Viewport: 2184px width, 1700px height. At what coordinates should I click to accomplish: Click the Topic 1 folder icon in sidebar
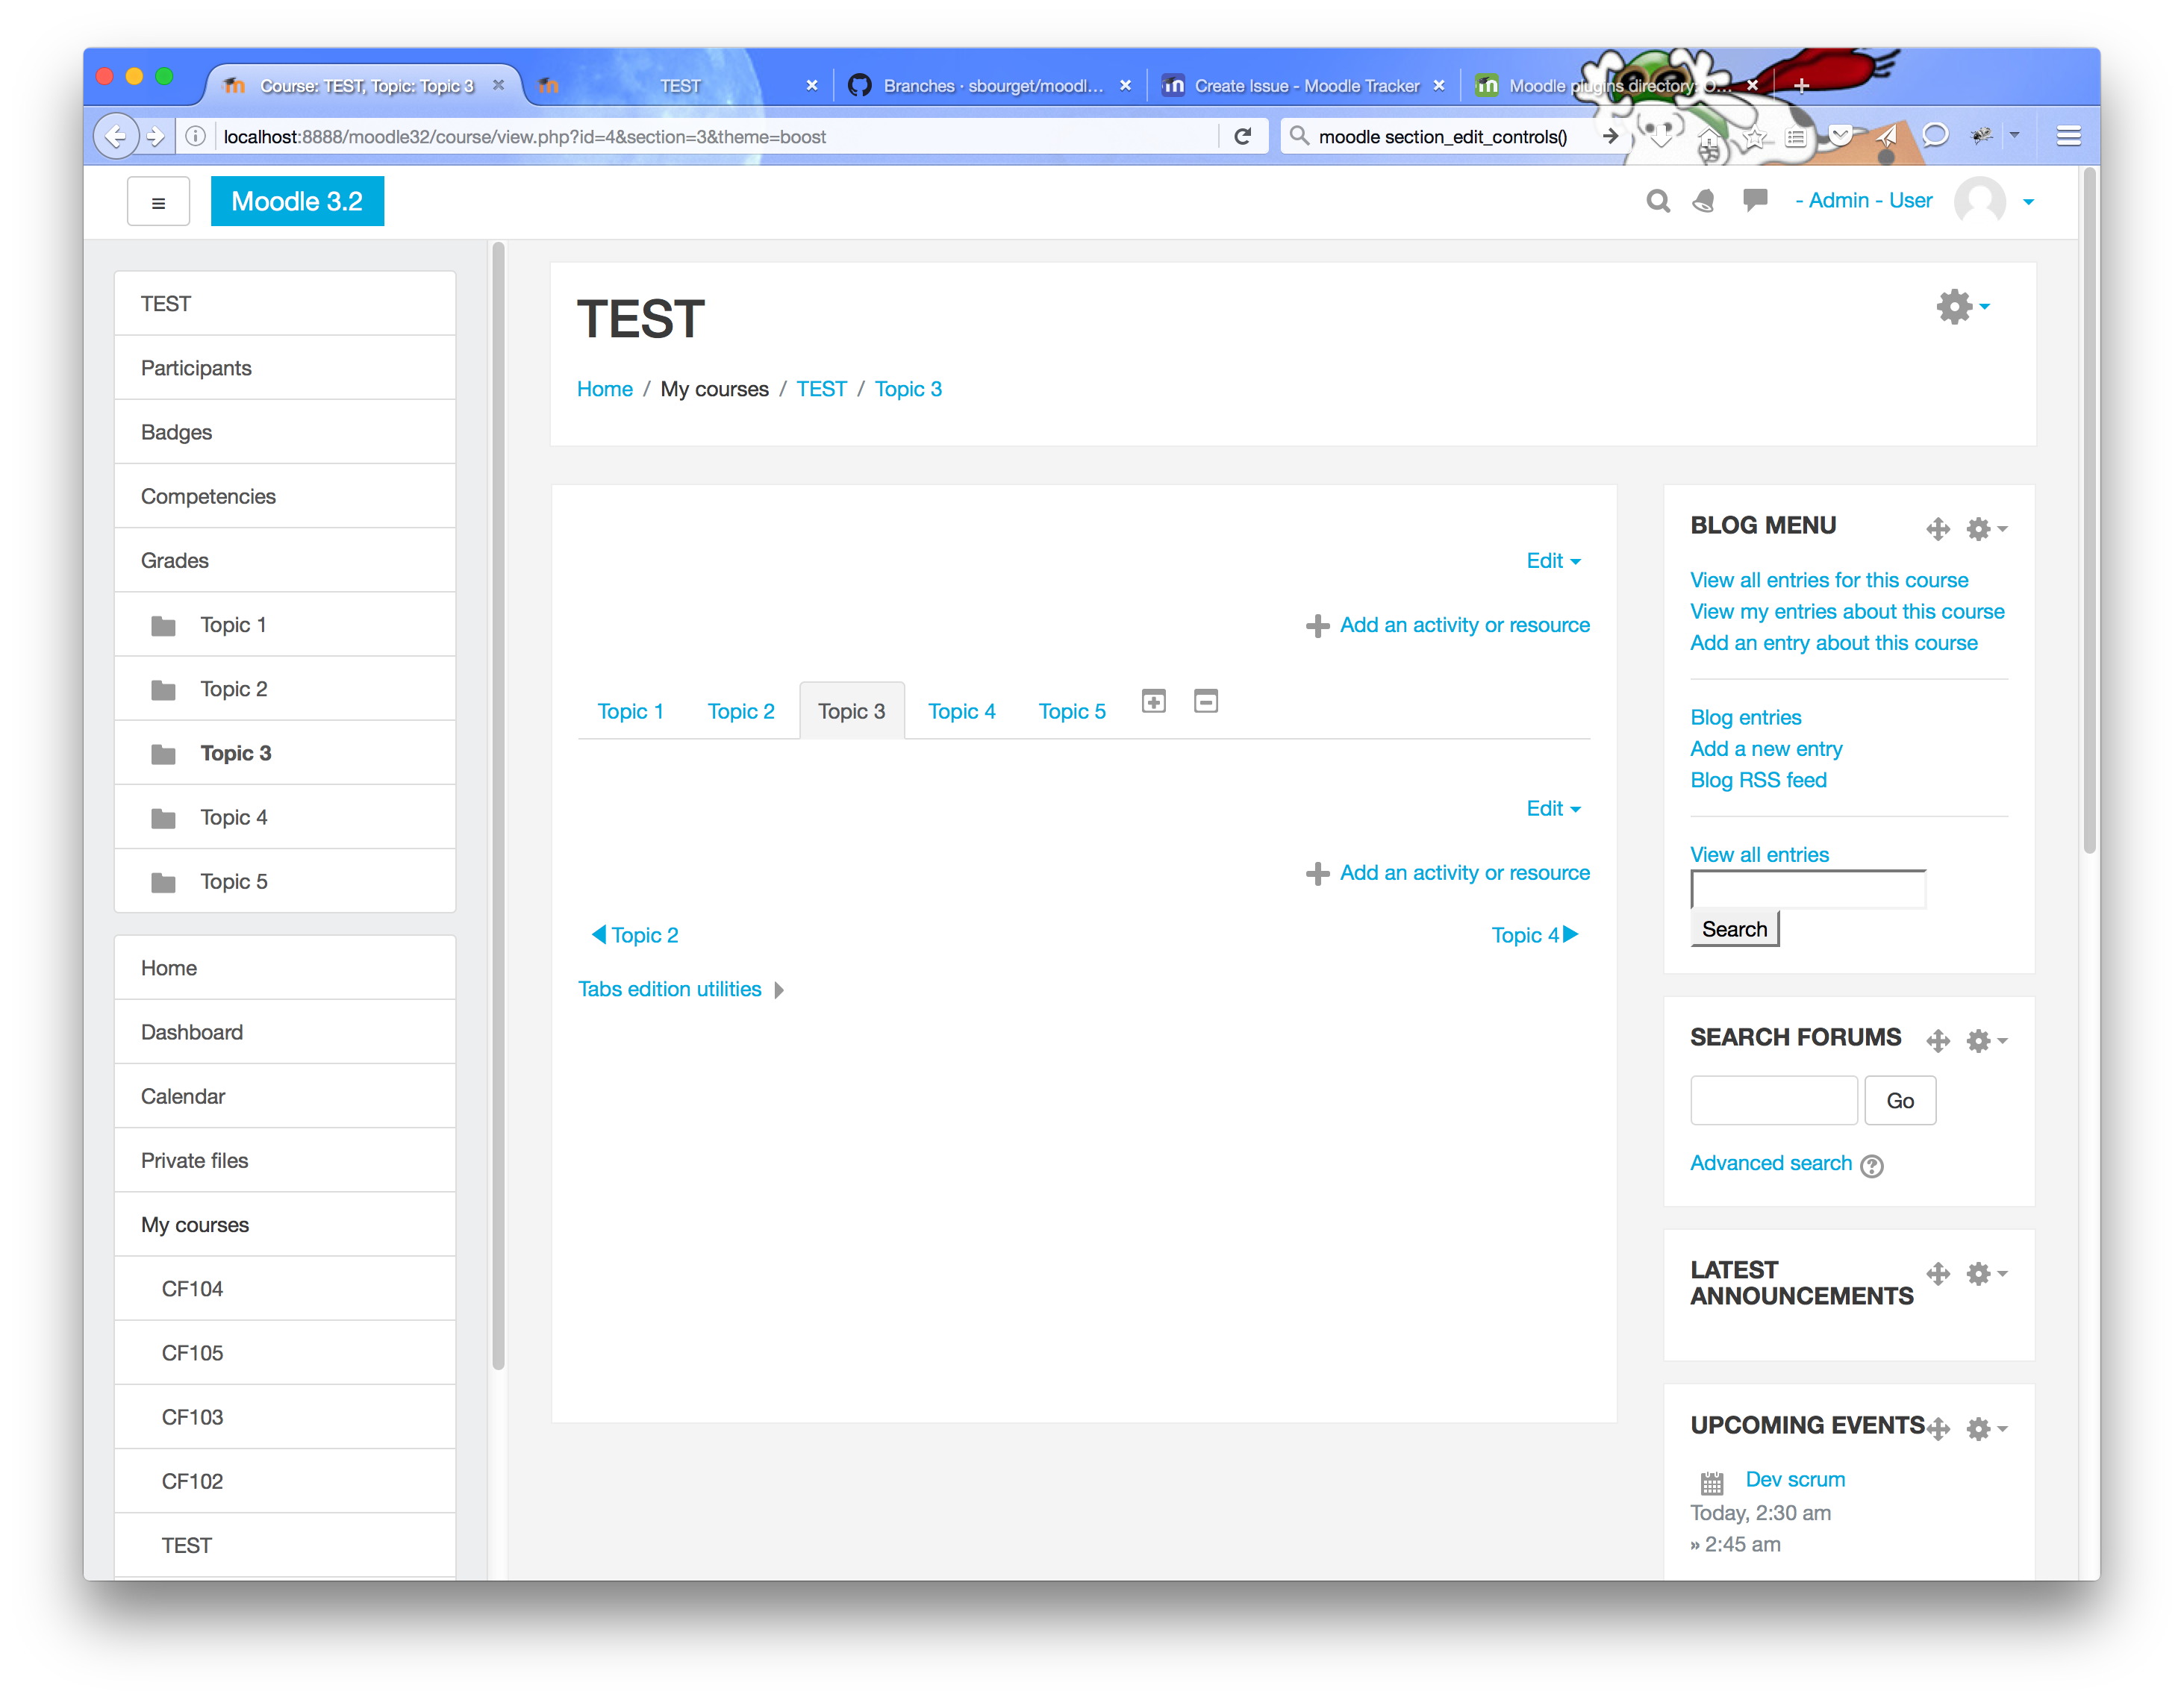click(x=163, y=626)
